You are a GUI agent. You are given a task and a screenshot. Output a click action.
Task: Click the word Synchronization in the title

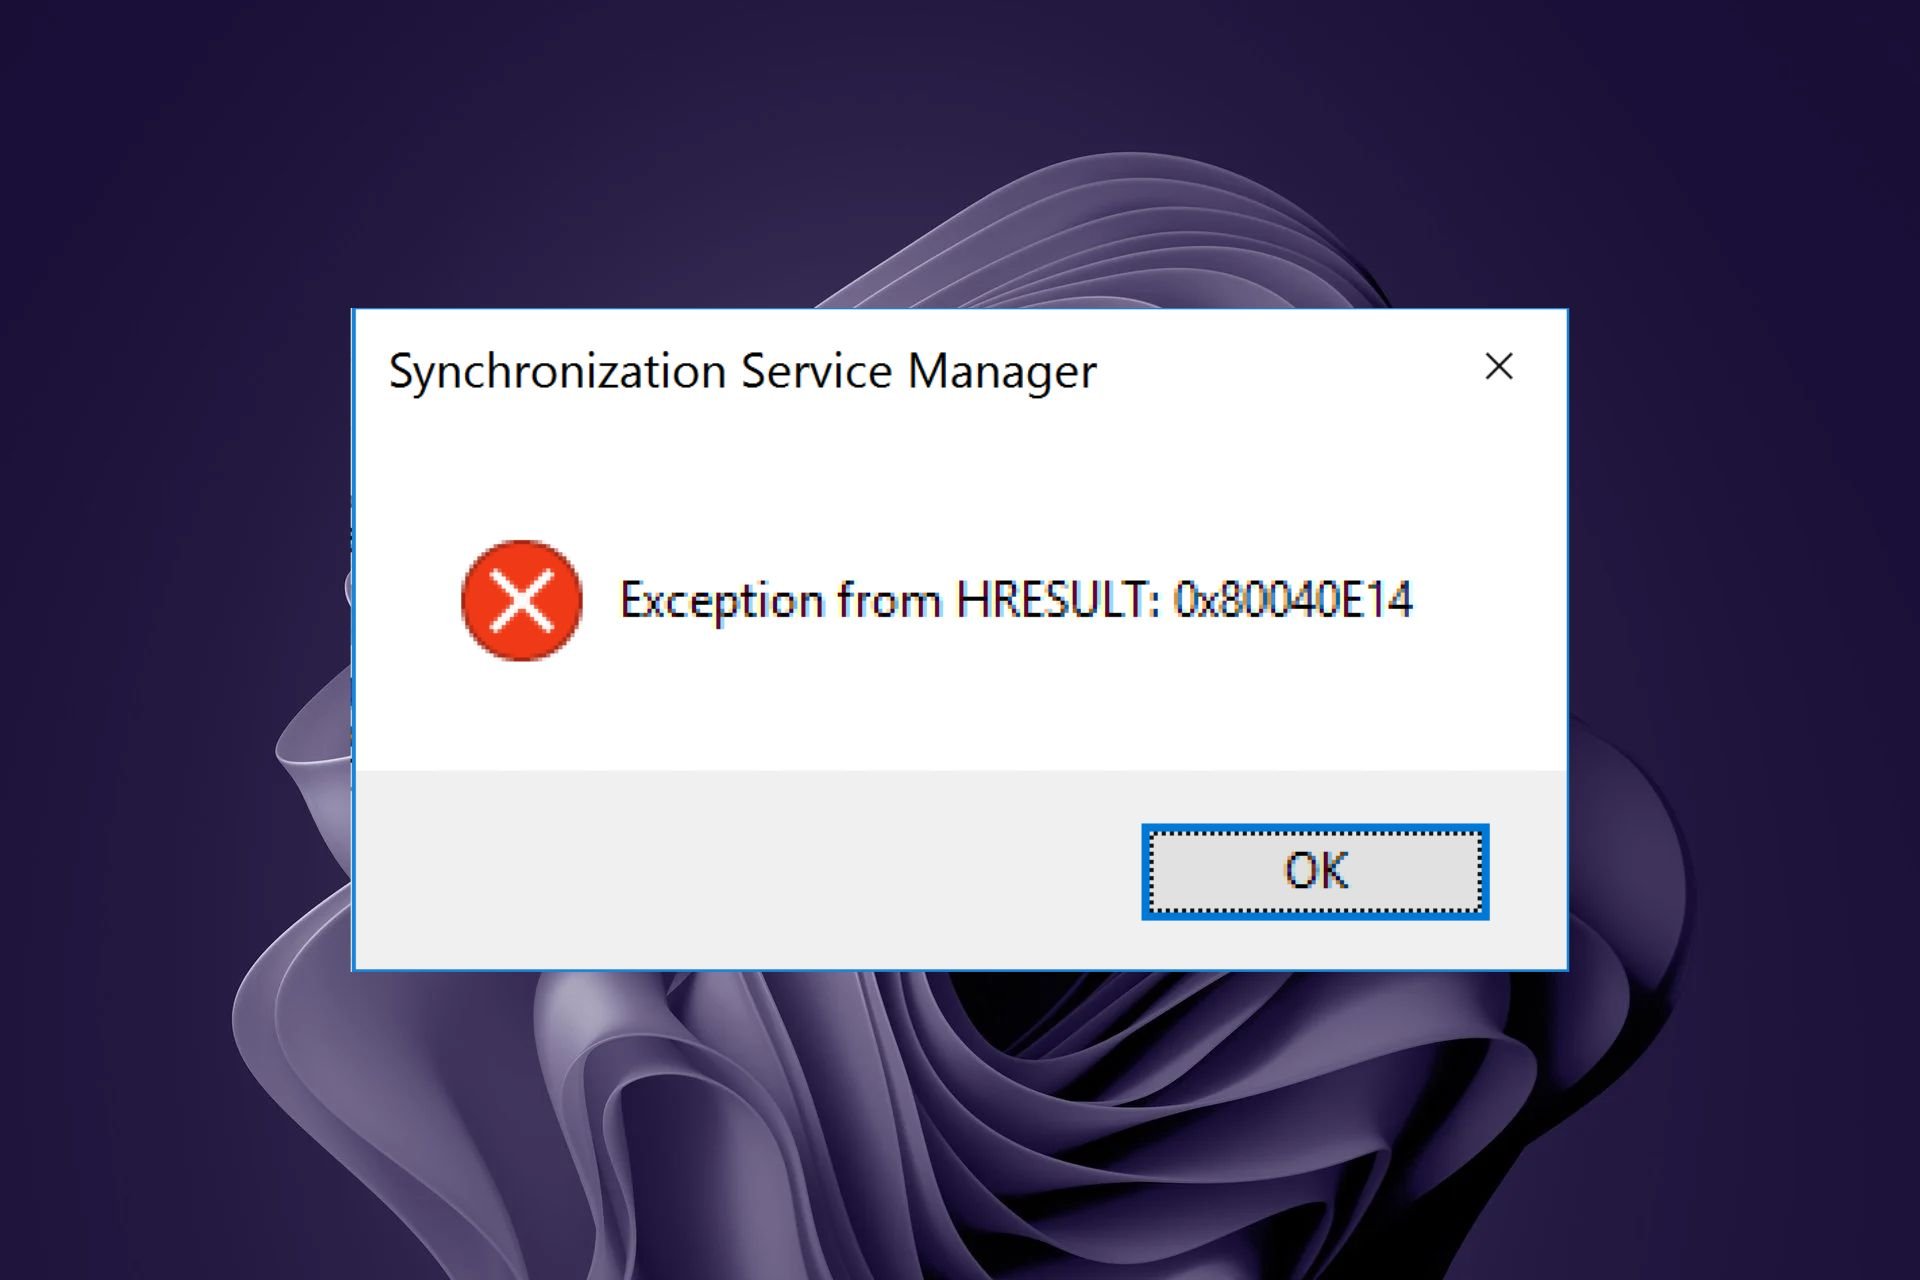coord(557,372)
